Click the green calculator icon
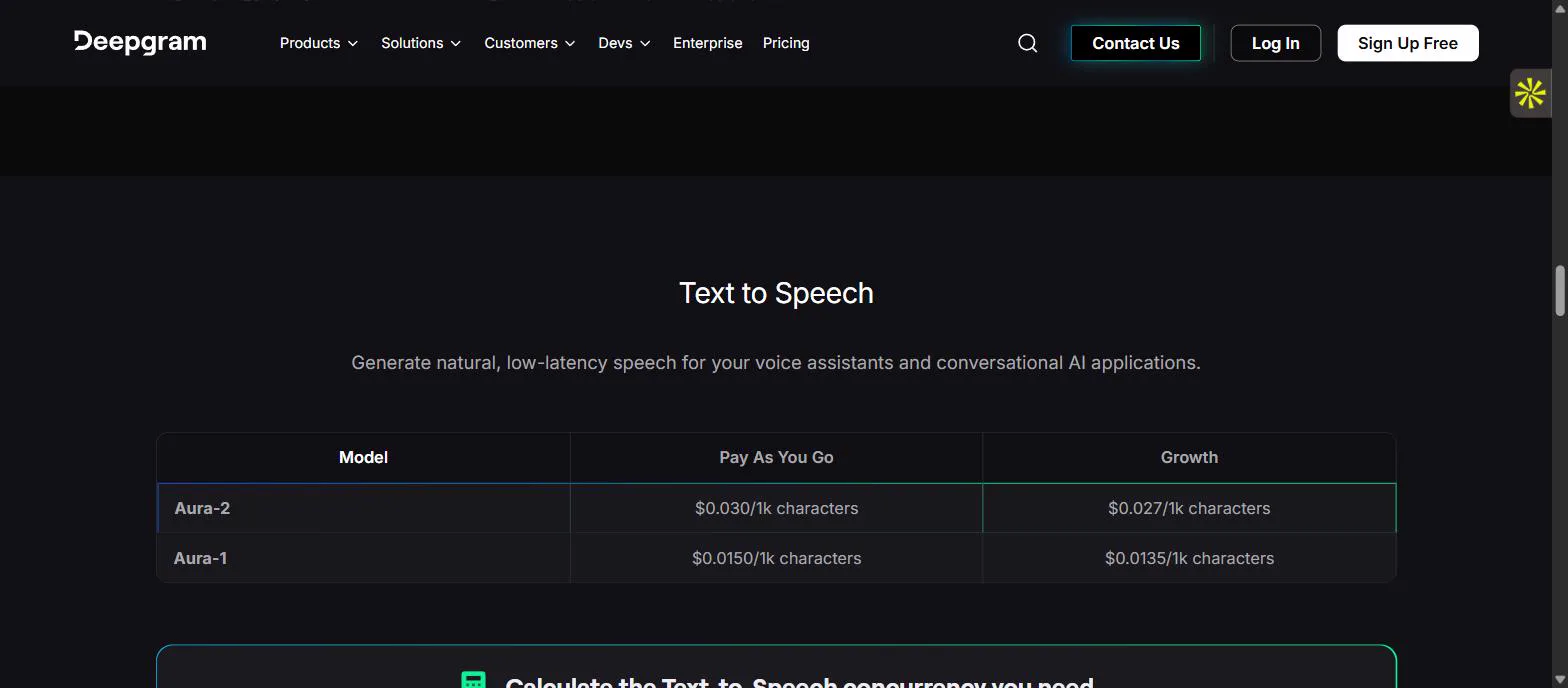The image size is (1568, 688). pos(473,680)
